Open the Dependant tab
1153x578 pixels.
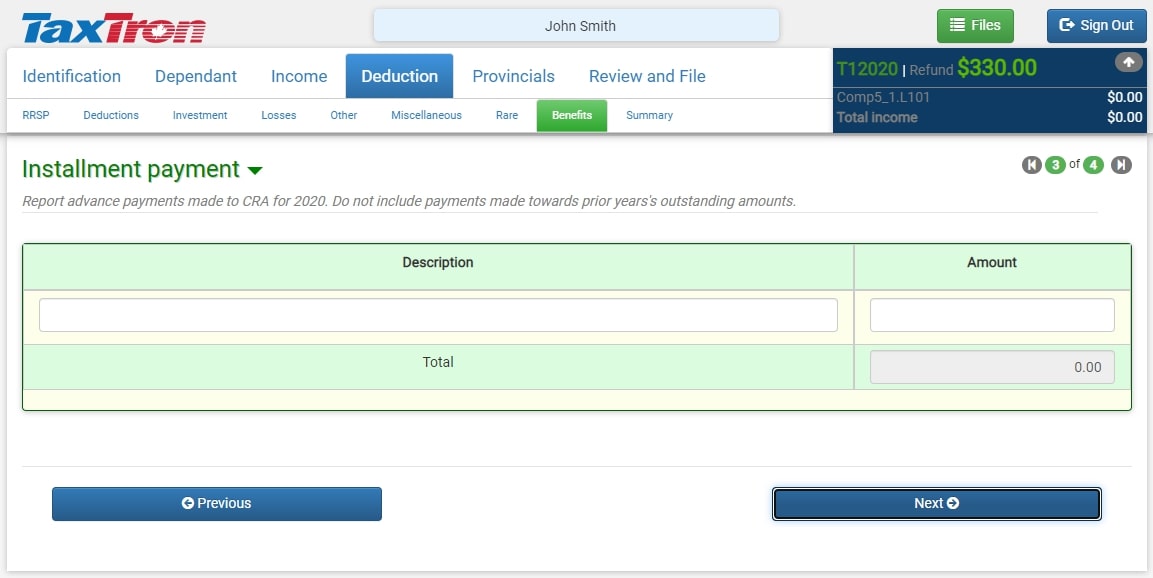tap(196, 76)
